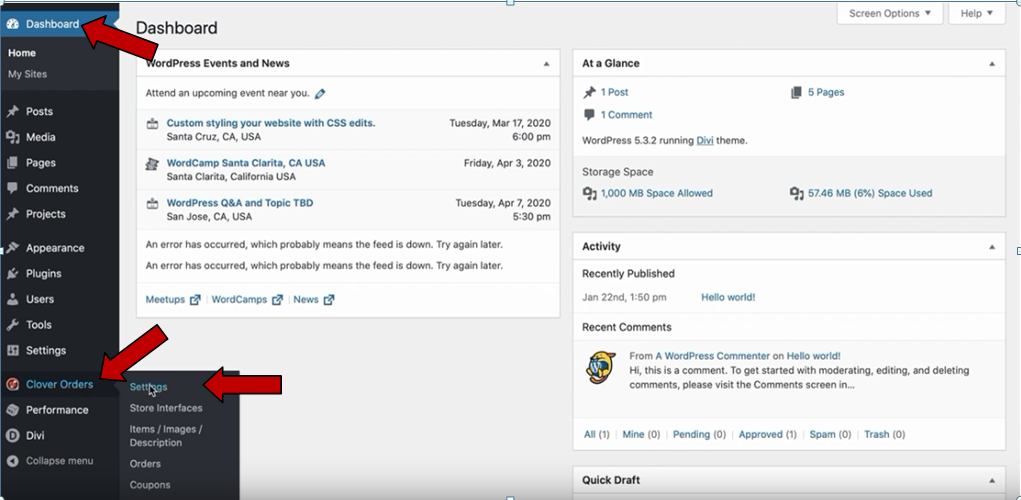Screen dimensions: 1021x500
Task: Toggle the Activity panel arrow
Action: point(992,247)
